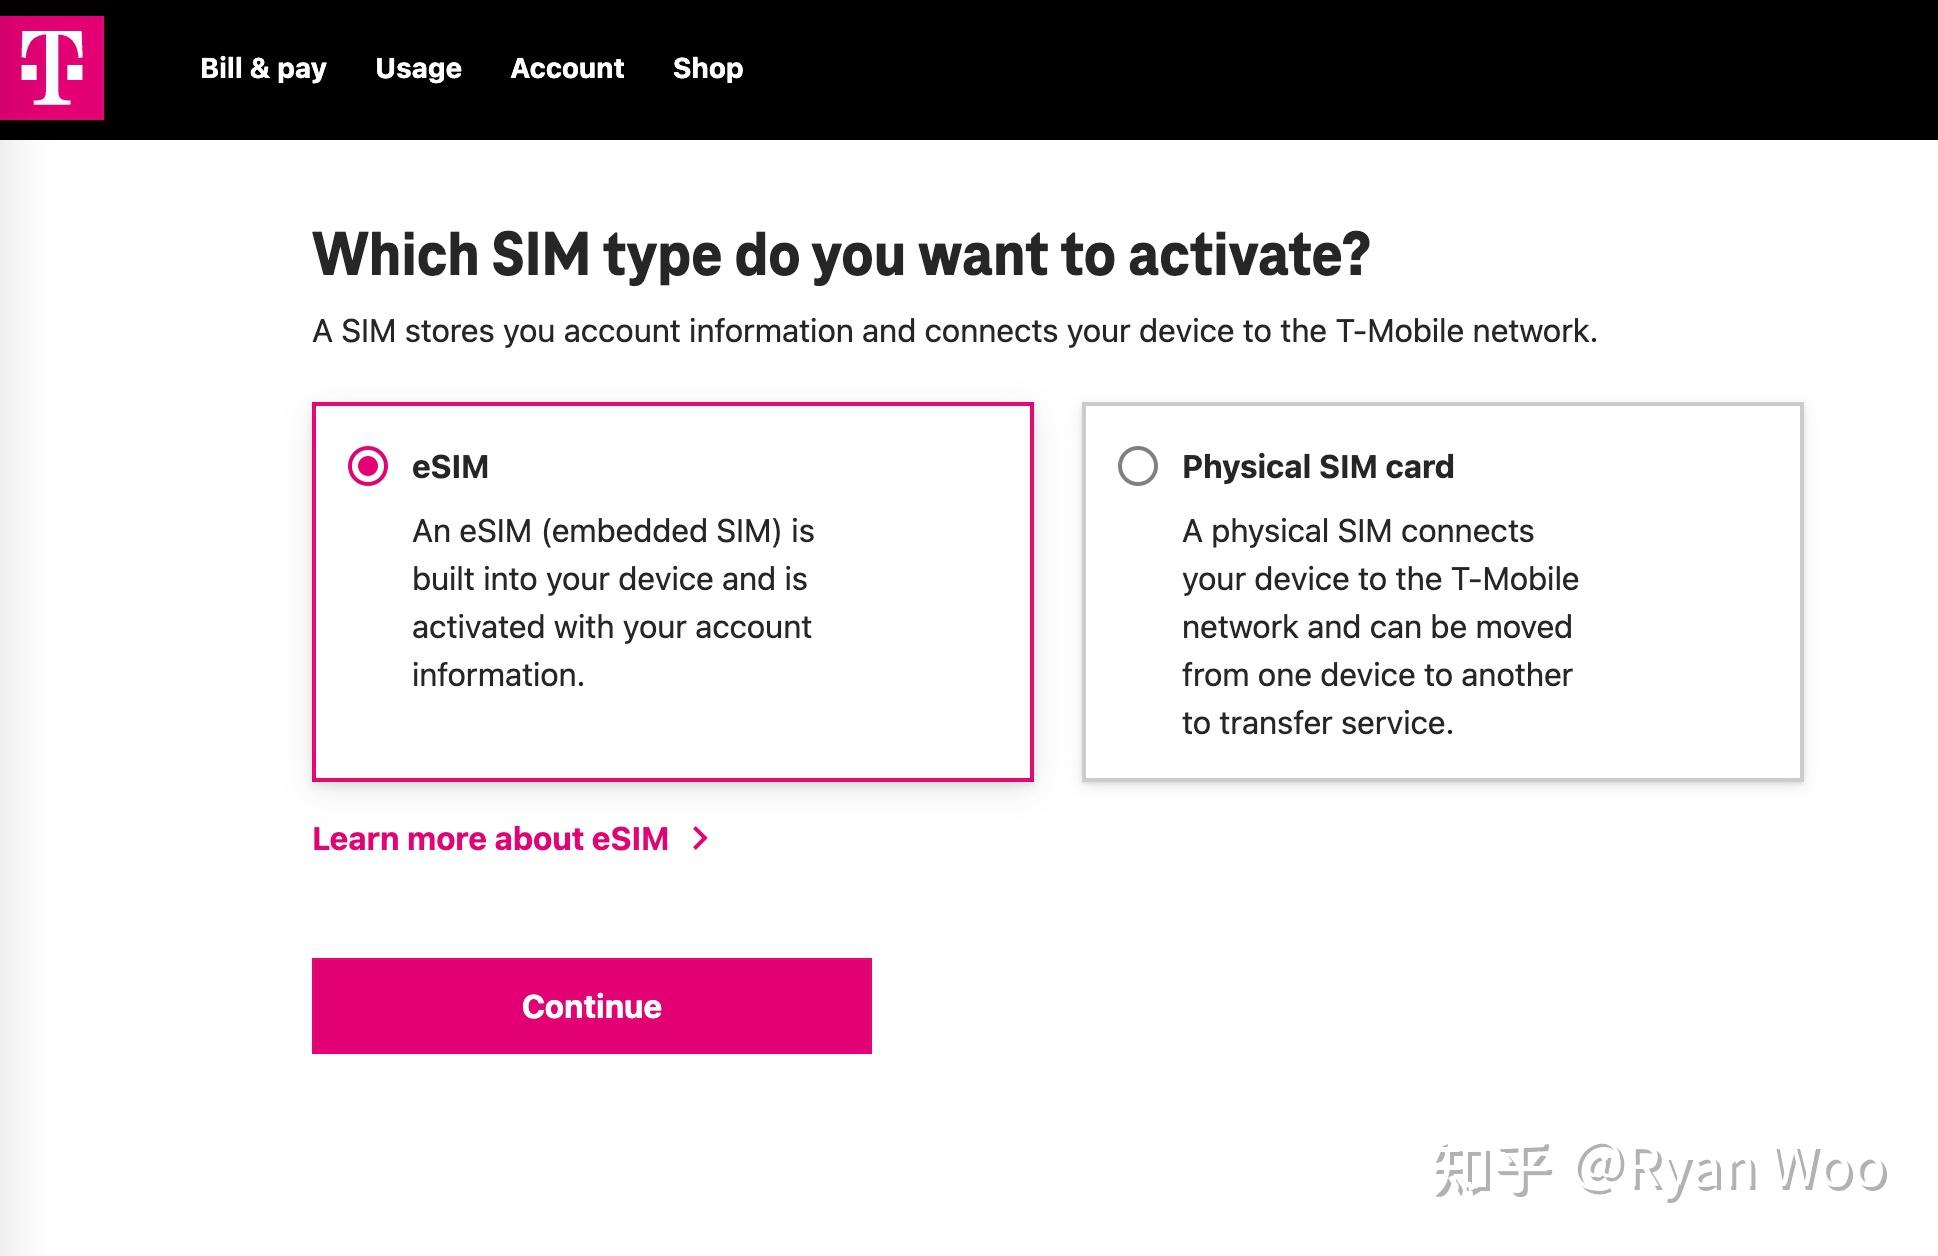1938x1256 pixels.
Task: Click the Physical SIM card option title
Action: pos(1317,467)
